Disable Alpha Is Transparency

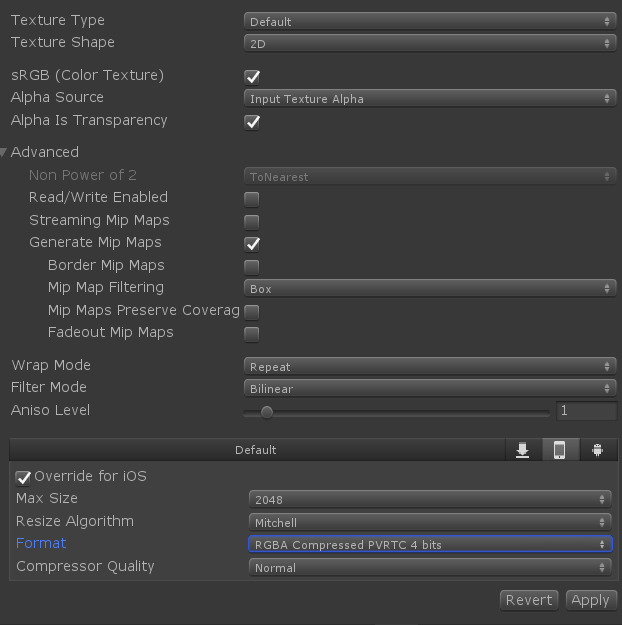coord(252,121)
